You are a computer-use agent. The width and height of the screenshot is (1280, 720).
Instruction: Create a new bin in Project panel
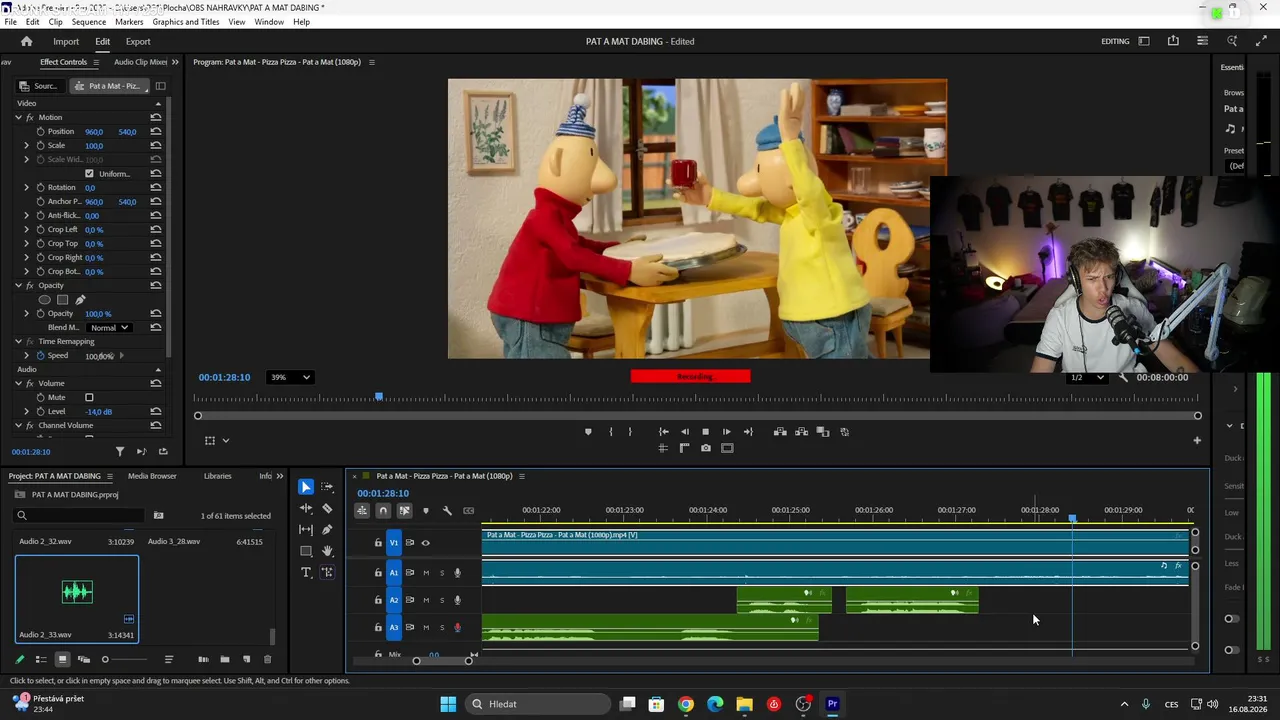(x=225, y=659)
